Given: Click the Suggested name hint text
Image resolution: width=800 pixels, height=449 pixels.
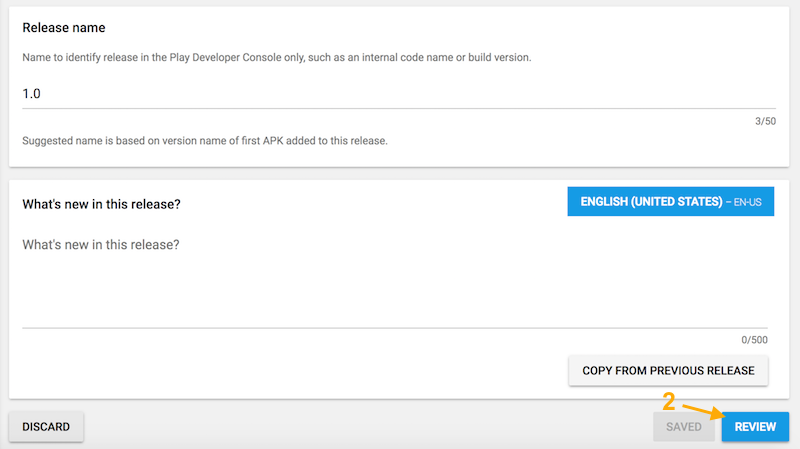Looking at the screenshot, I should click(205, 141).
